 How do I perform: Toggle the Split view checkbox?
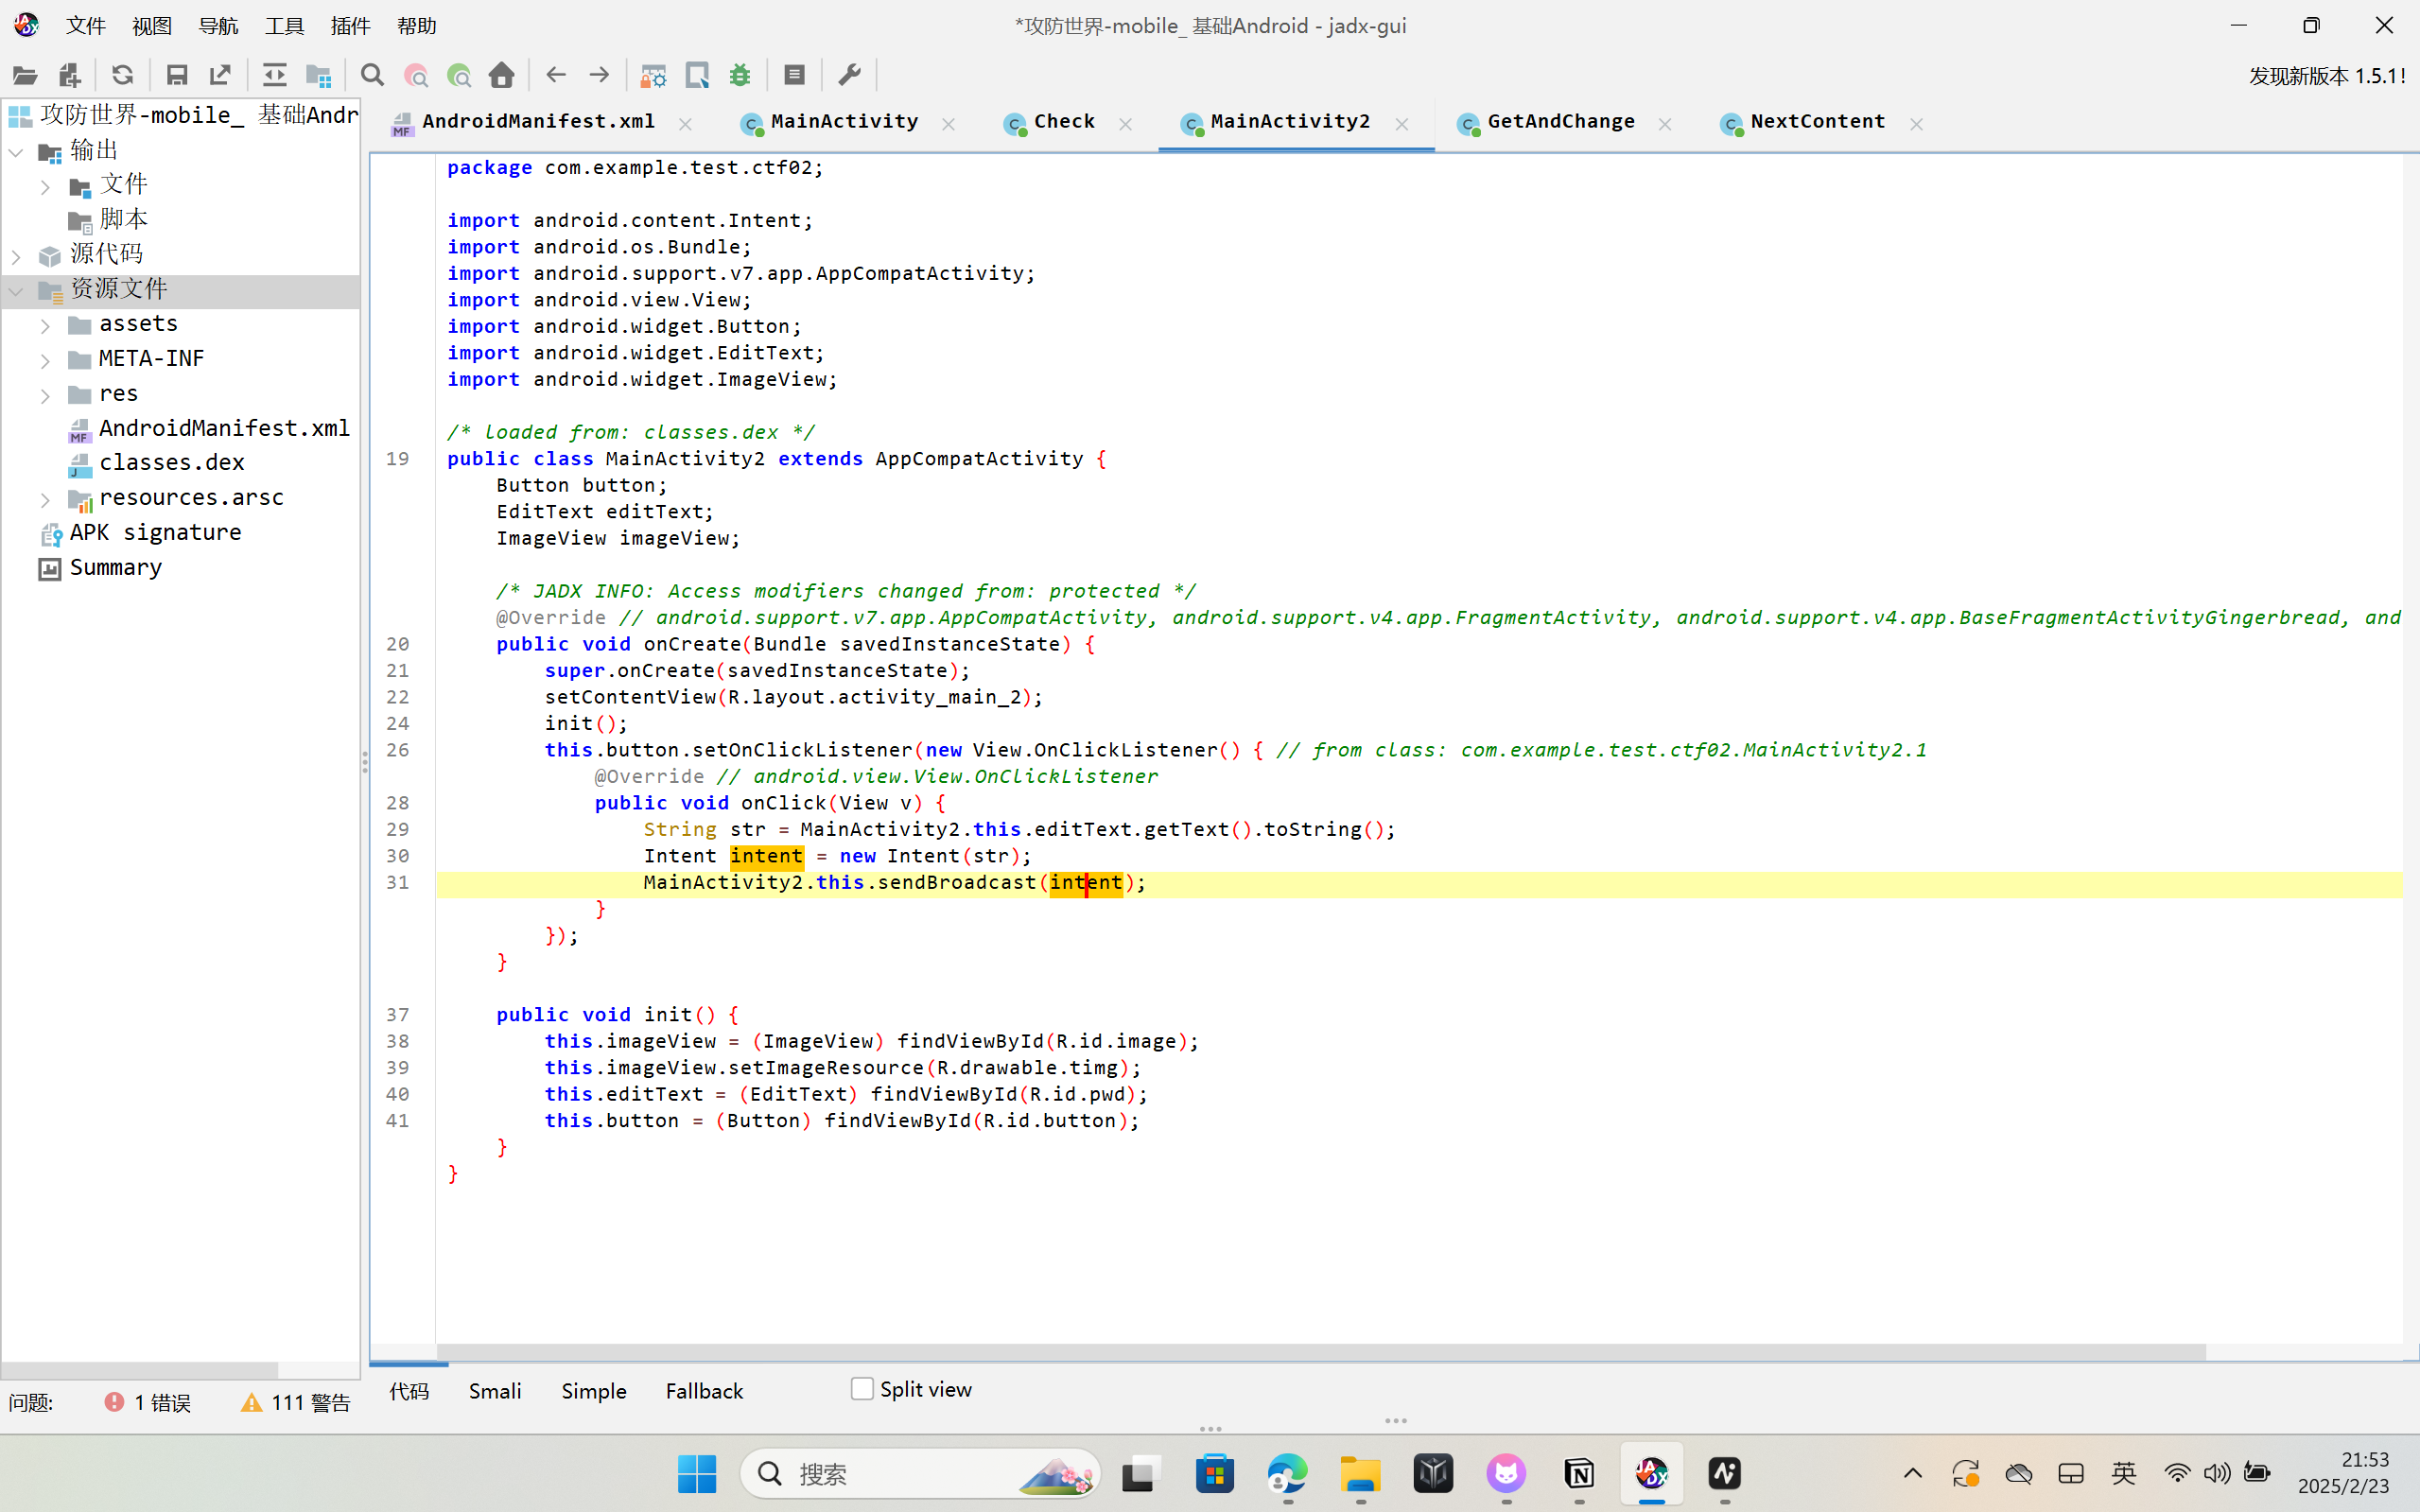862,1389
